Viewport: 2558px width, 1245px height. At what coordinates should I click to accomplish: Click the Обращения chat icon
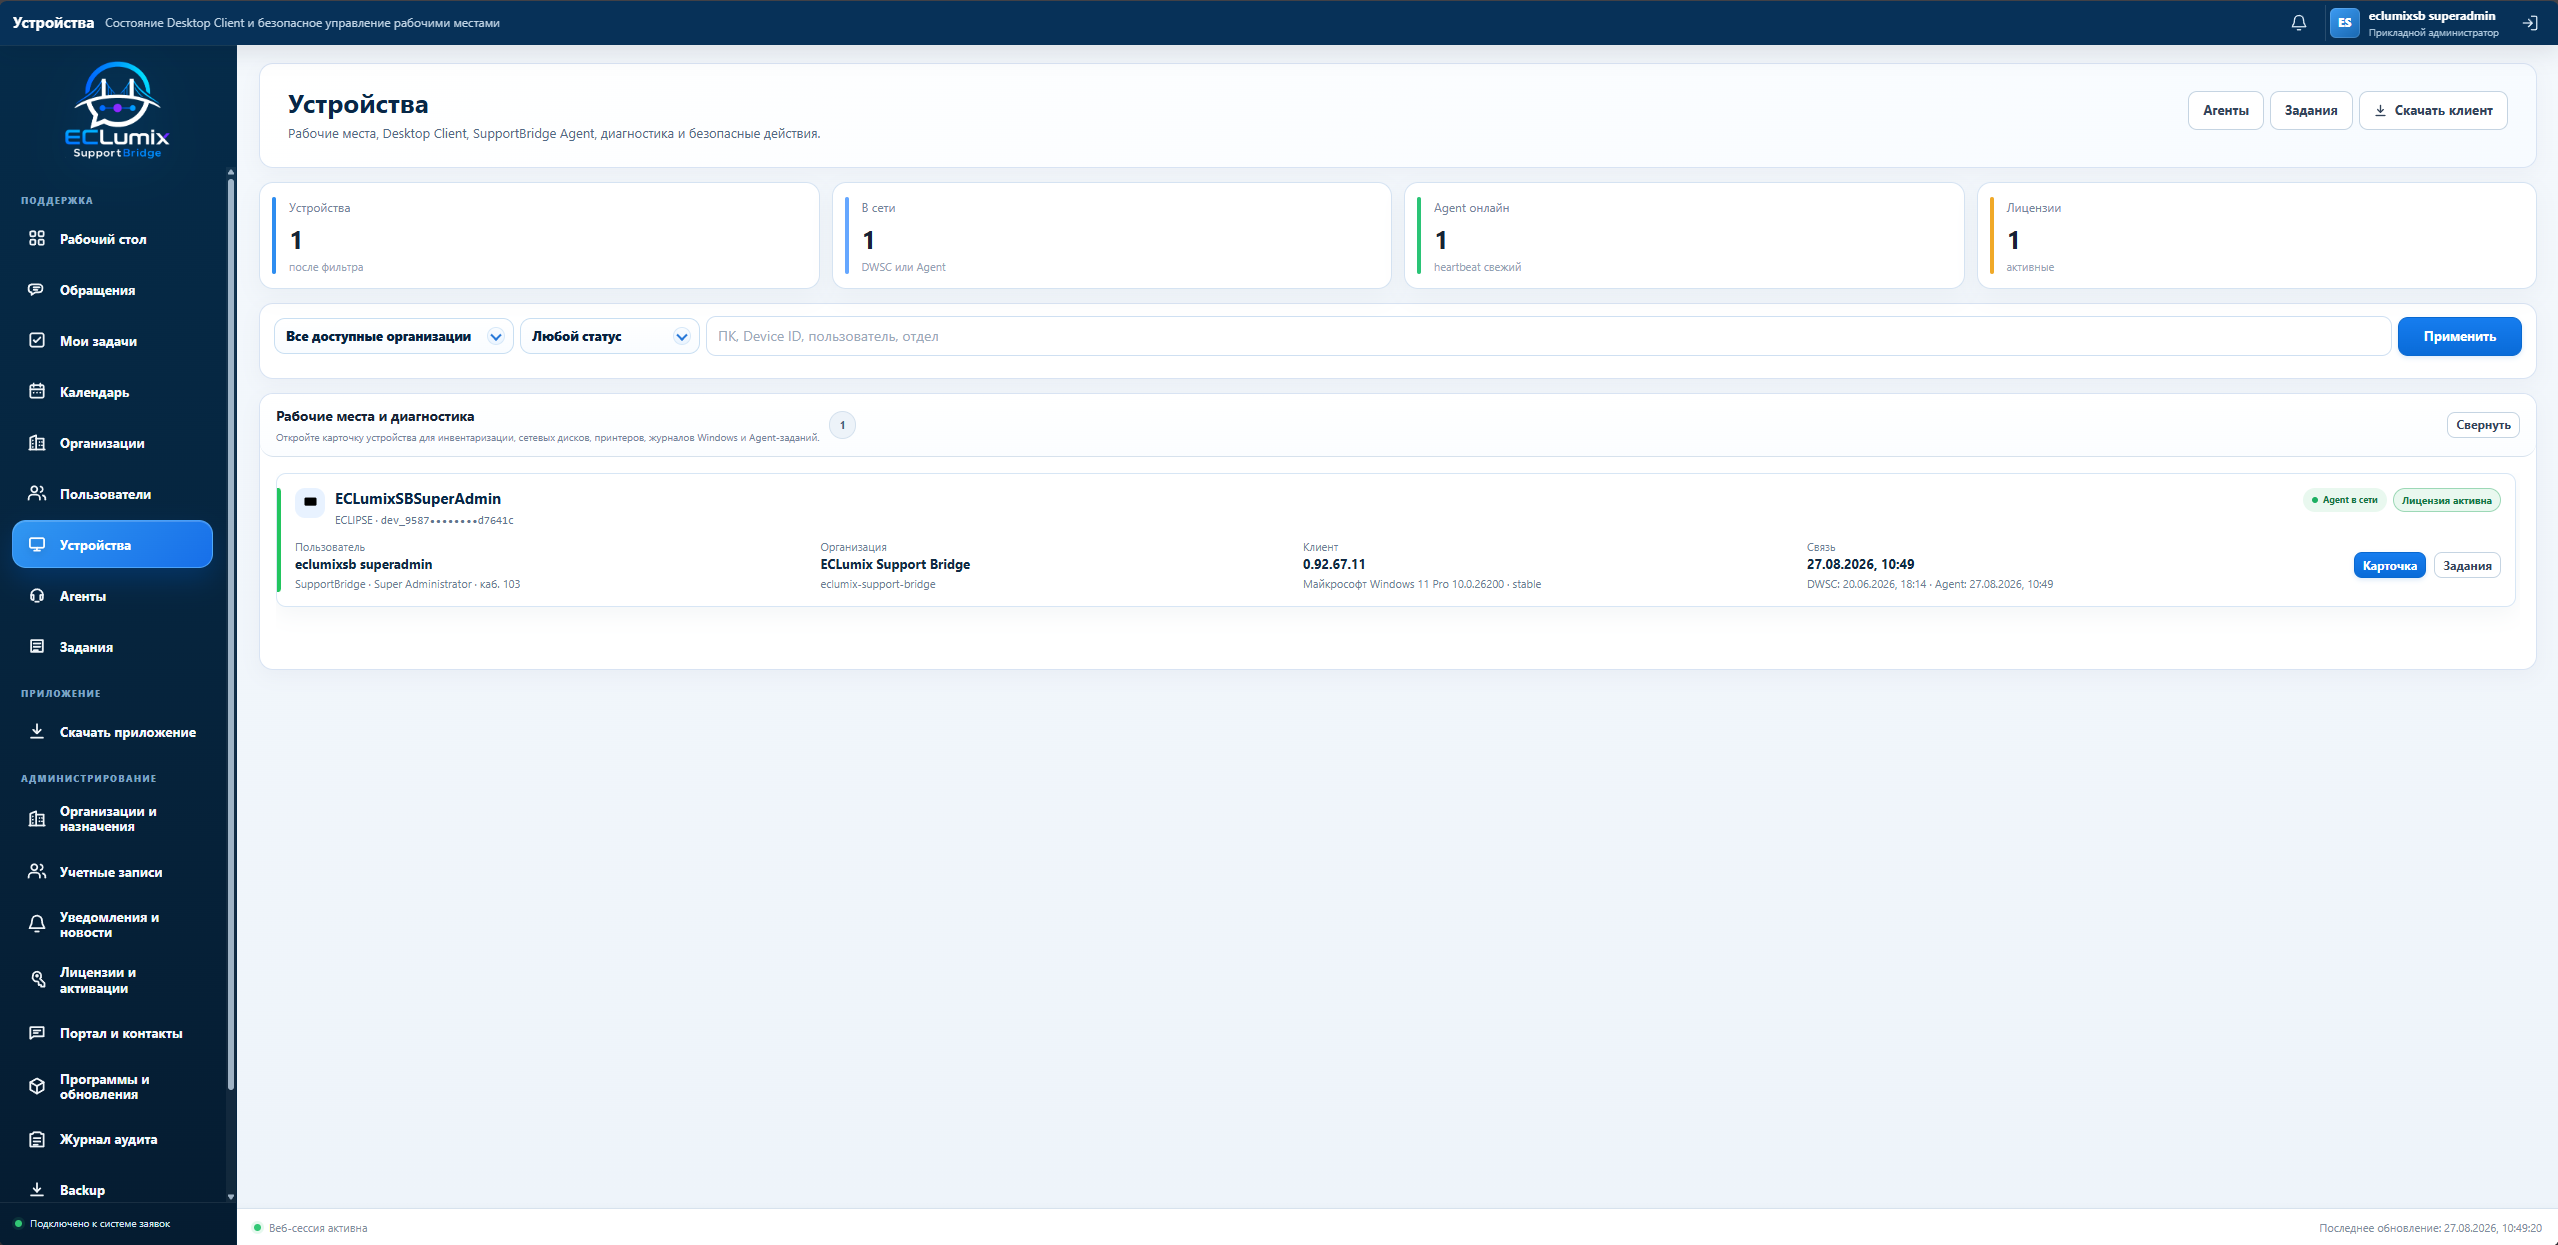point(37,290)
